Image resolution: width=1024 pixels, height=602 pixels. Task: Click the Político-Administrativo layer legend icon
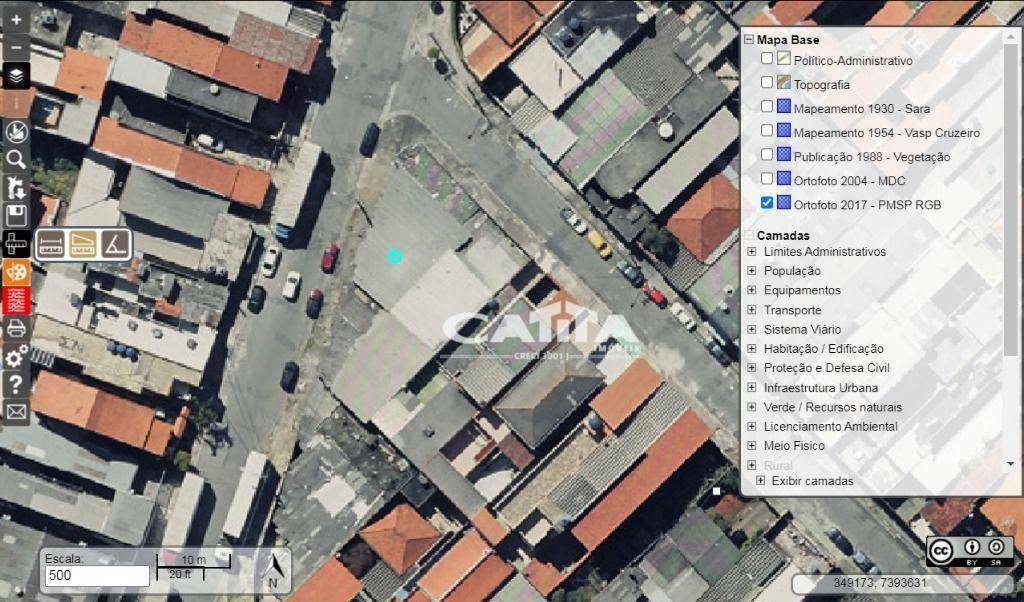[x=784, y=58]
